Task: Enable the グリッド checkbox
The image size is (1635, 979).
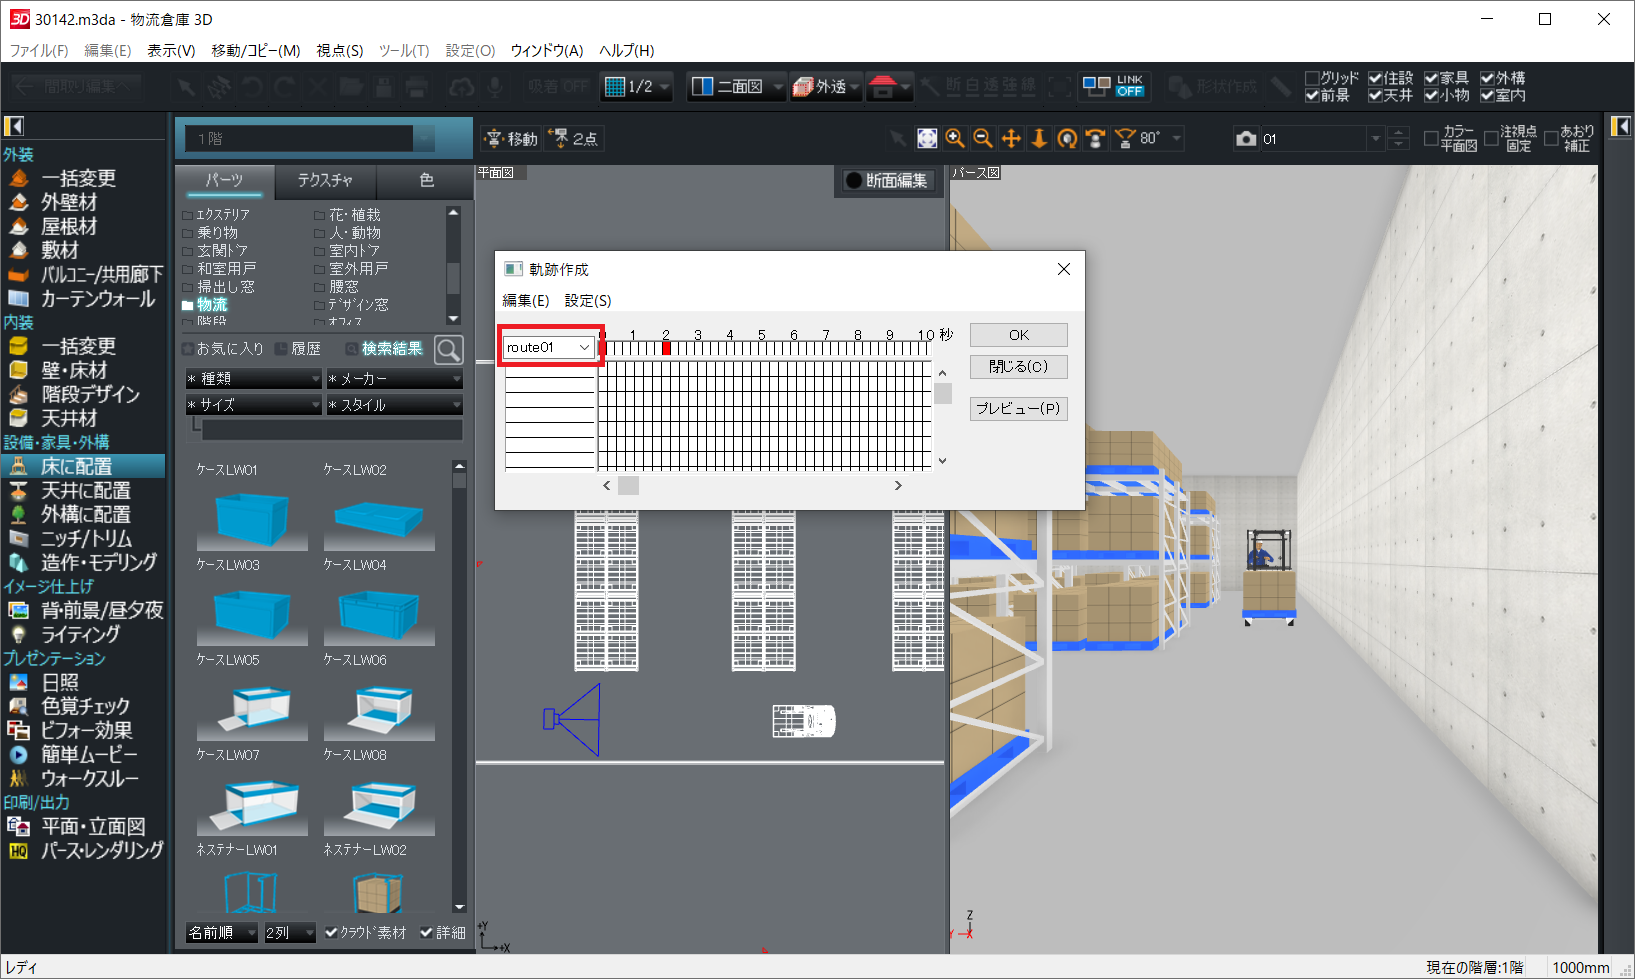Action: point(1313,78)
